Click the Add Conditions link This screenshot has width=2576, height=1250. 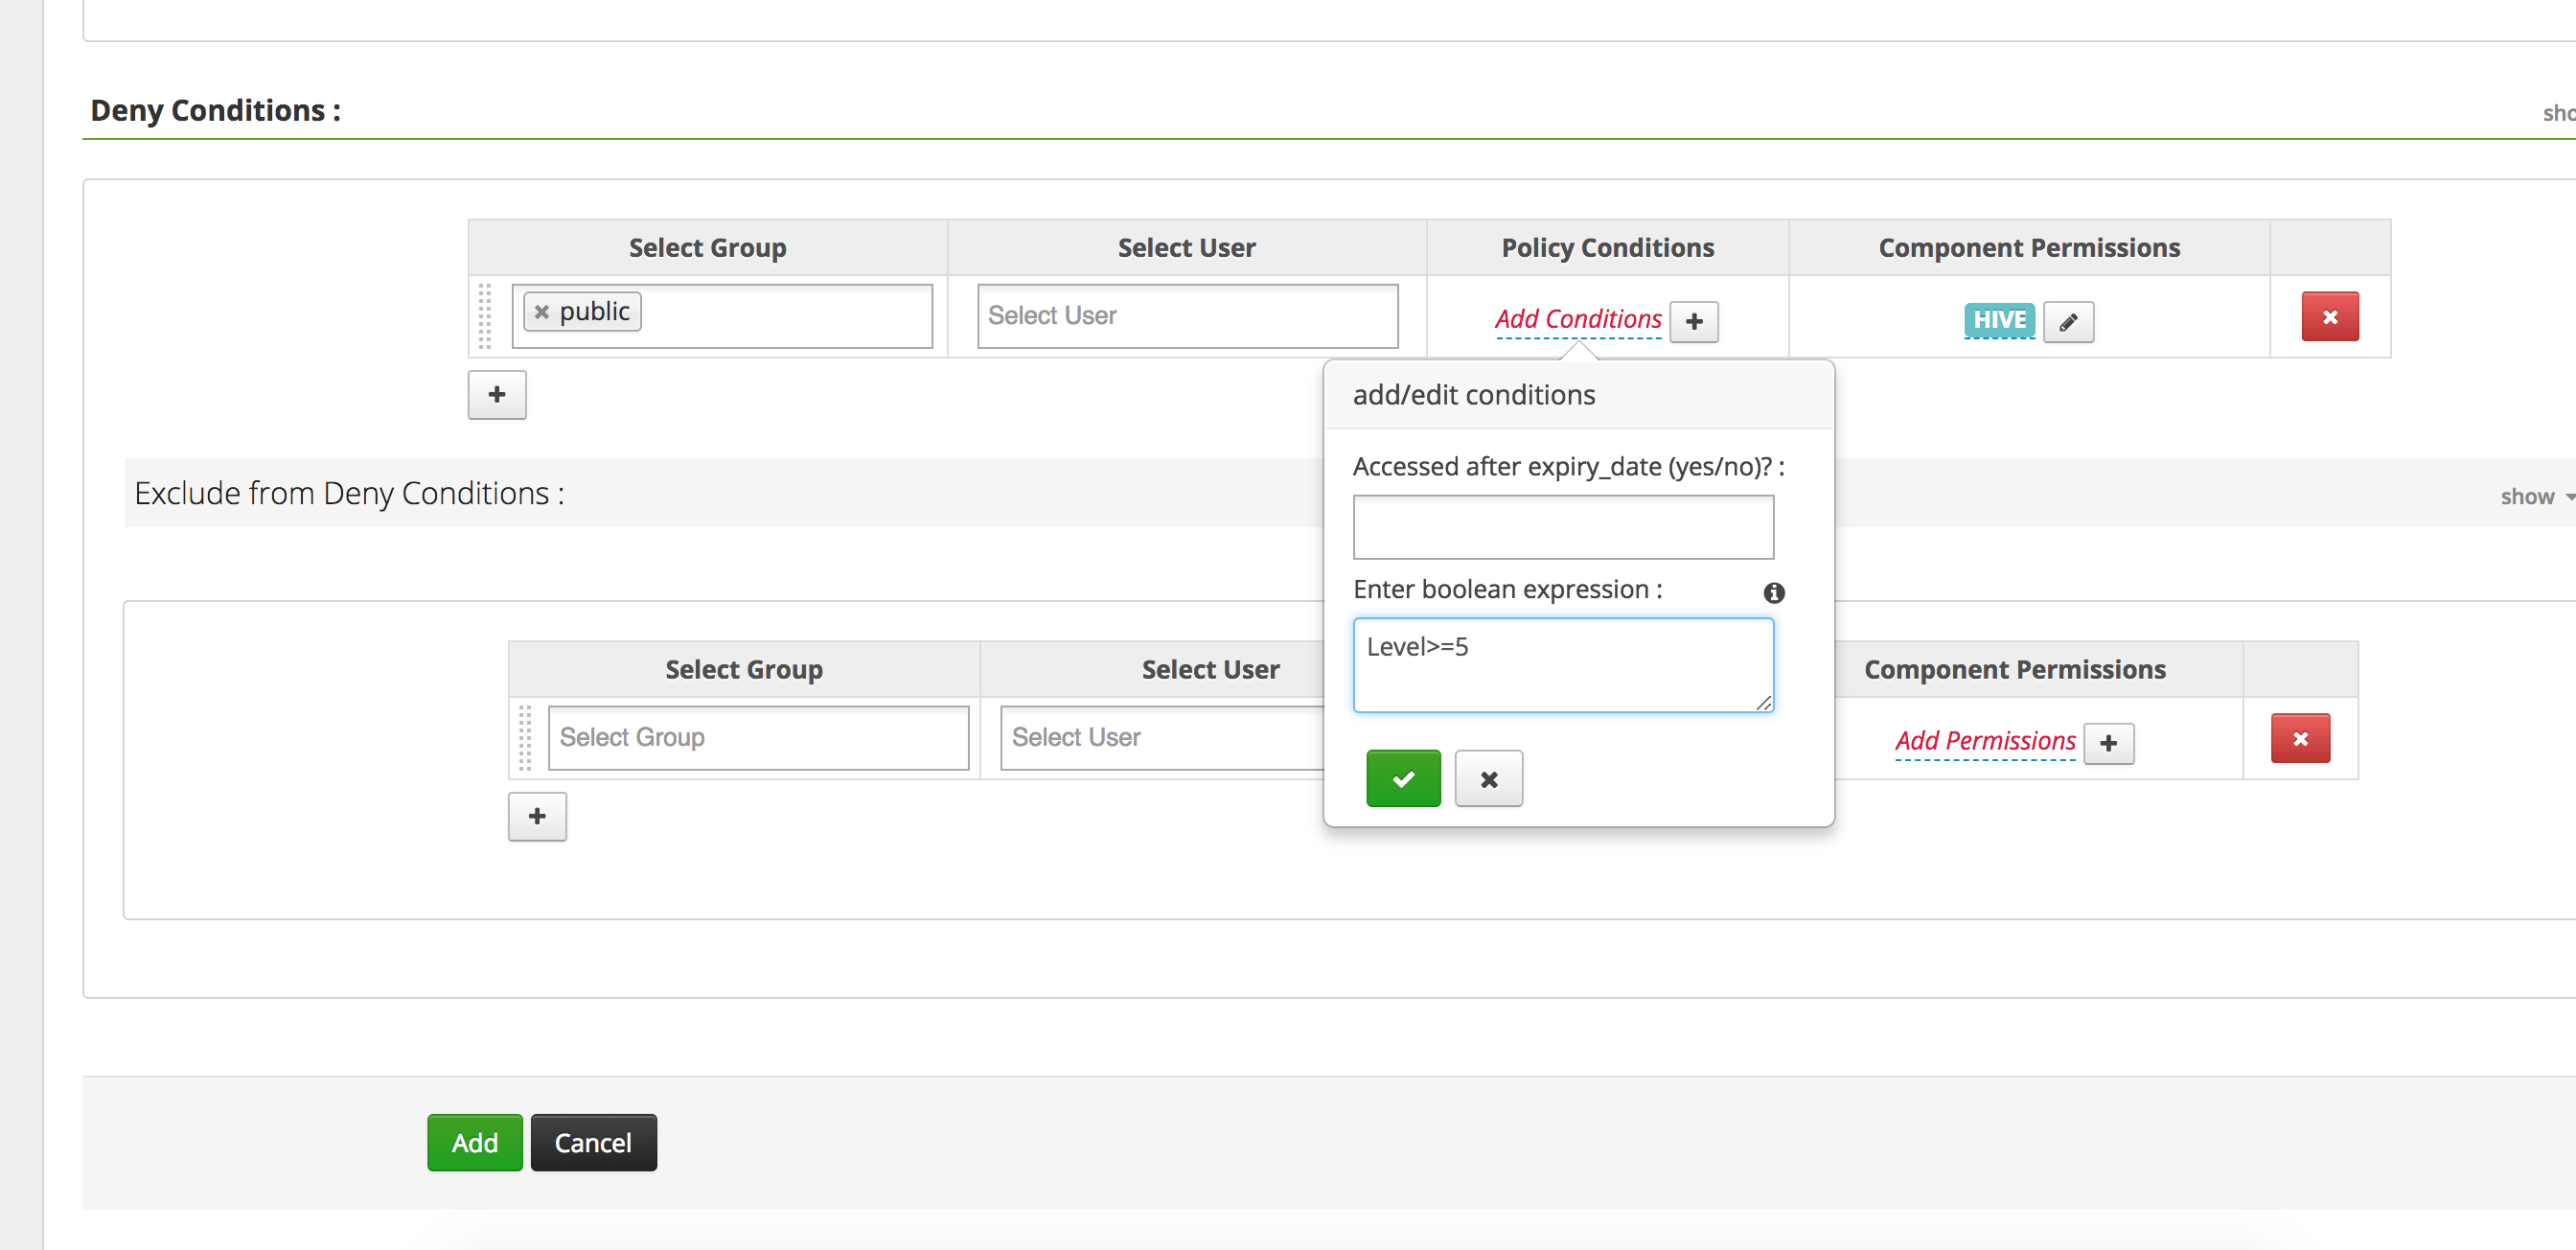(x=1576, y=320)
